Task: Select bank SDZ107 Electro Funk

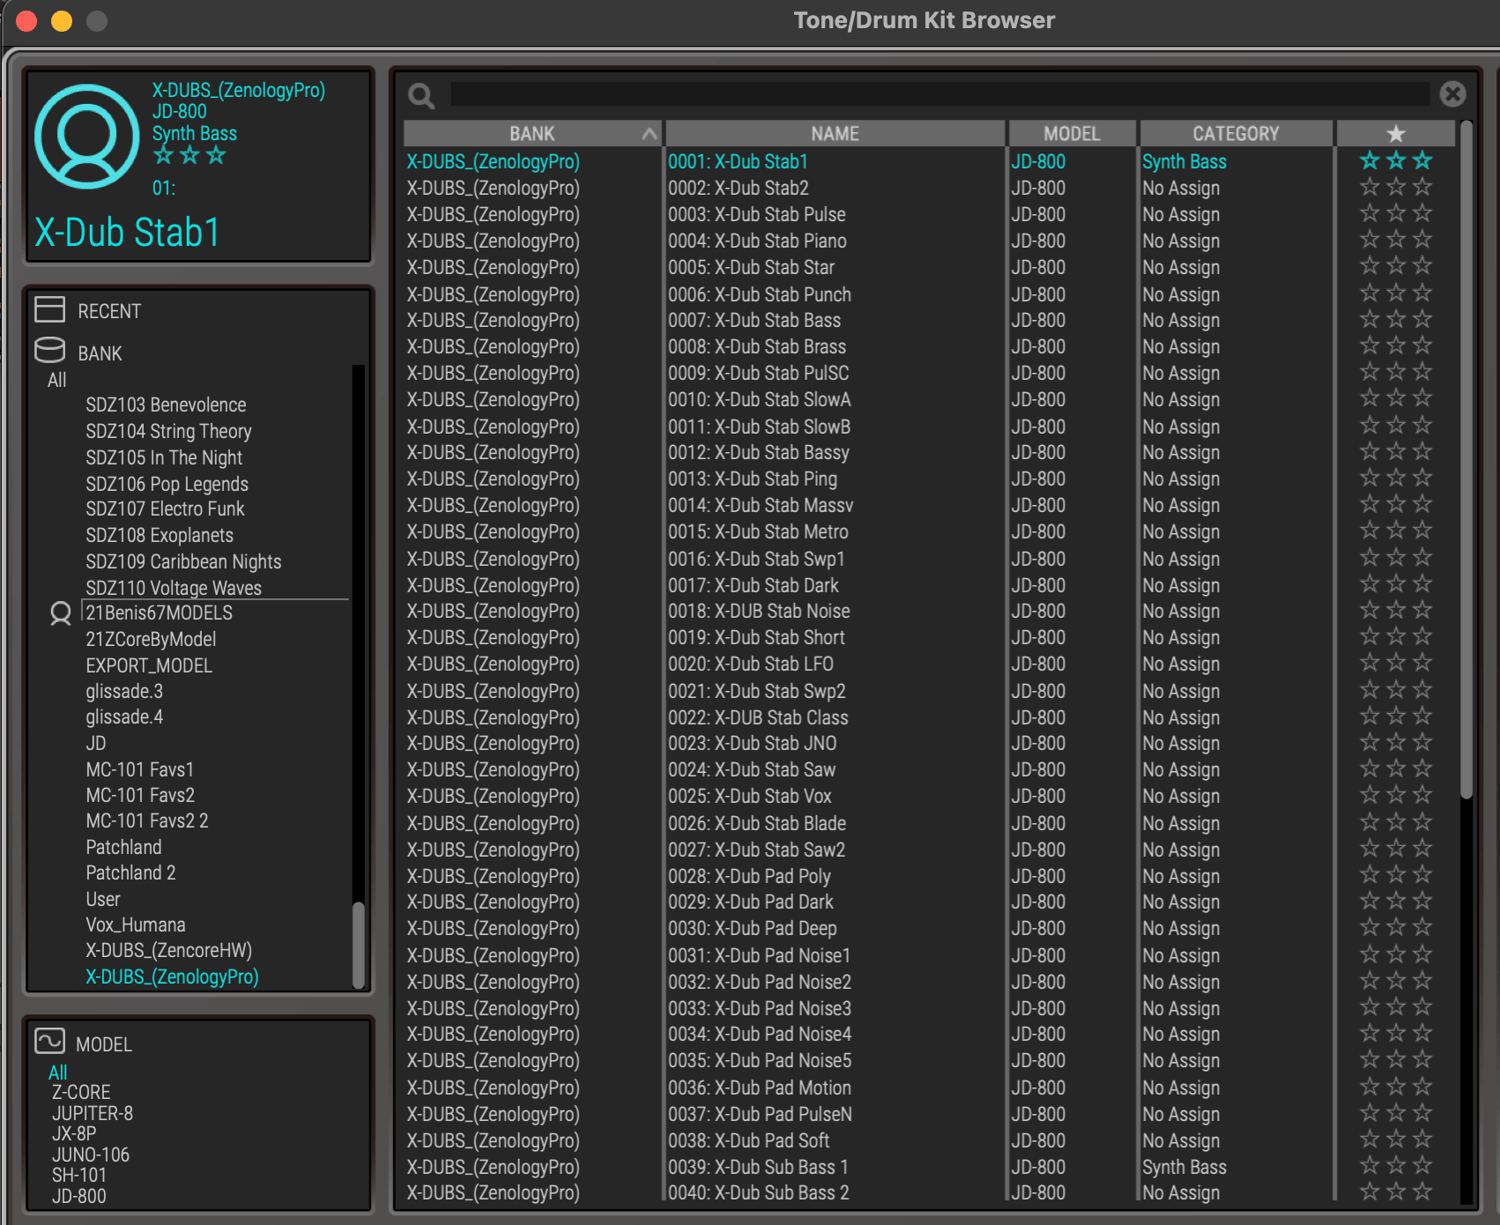Action: click(165, 509)
